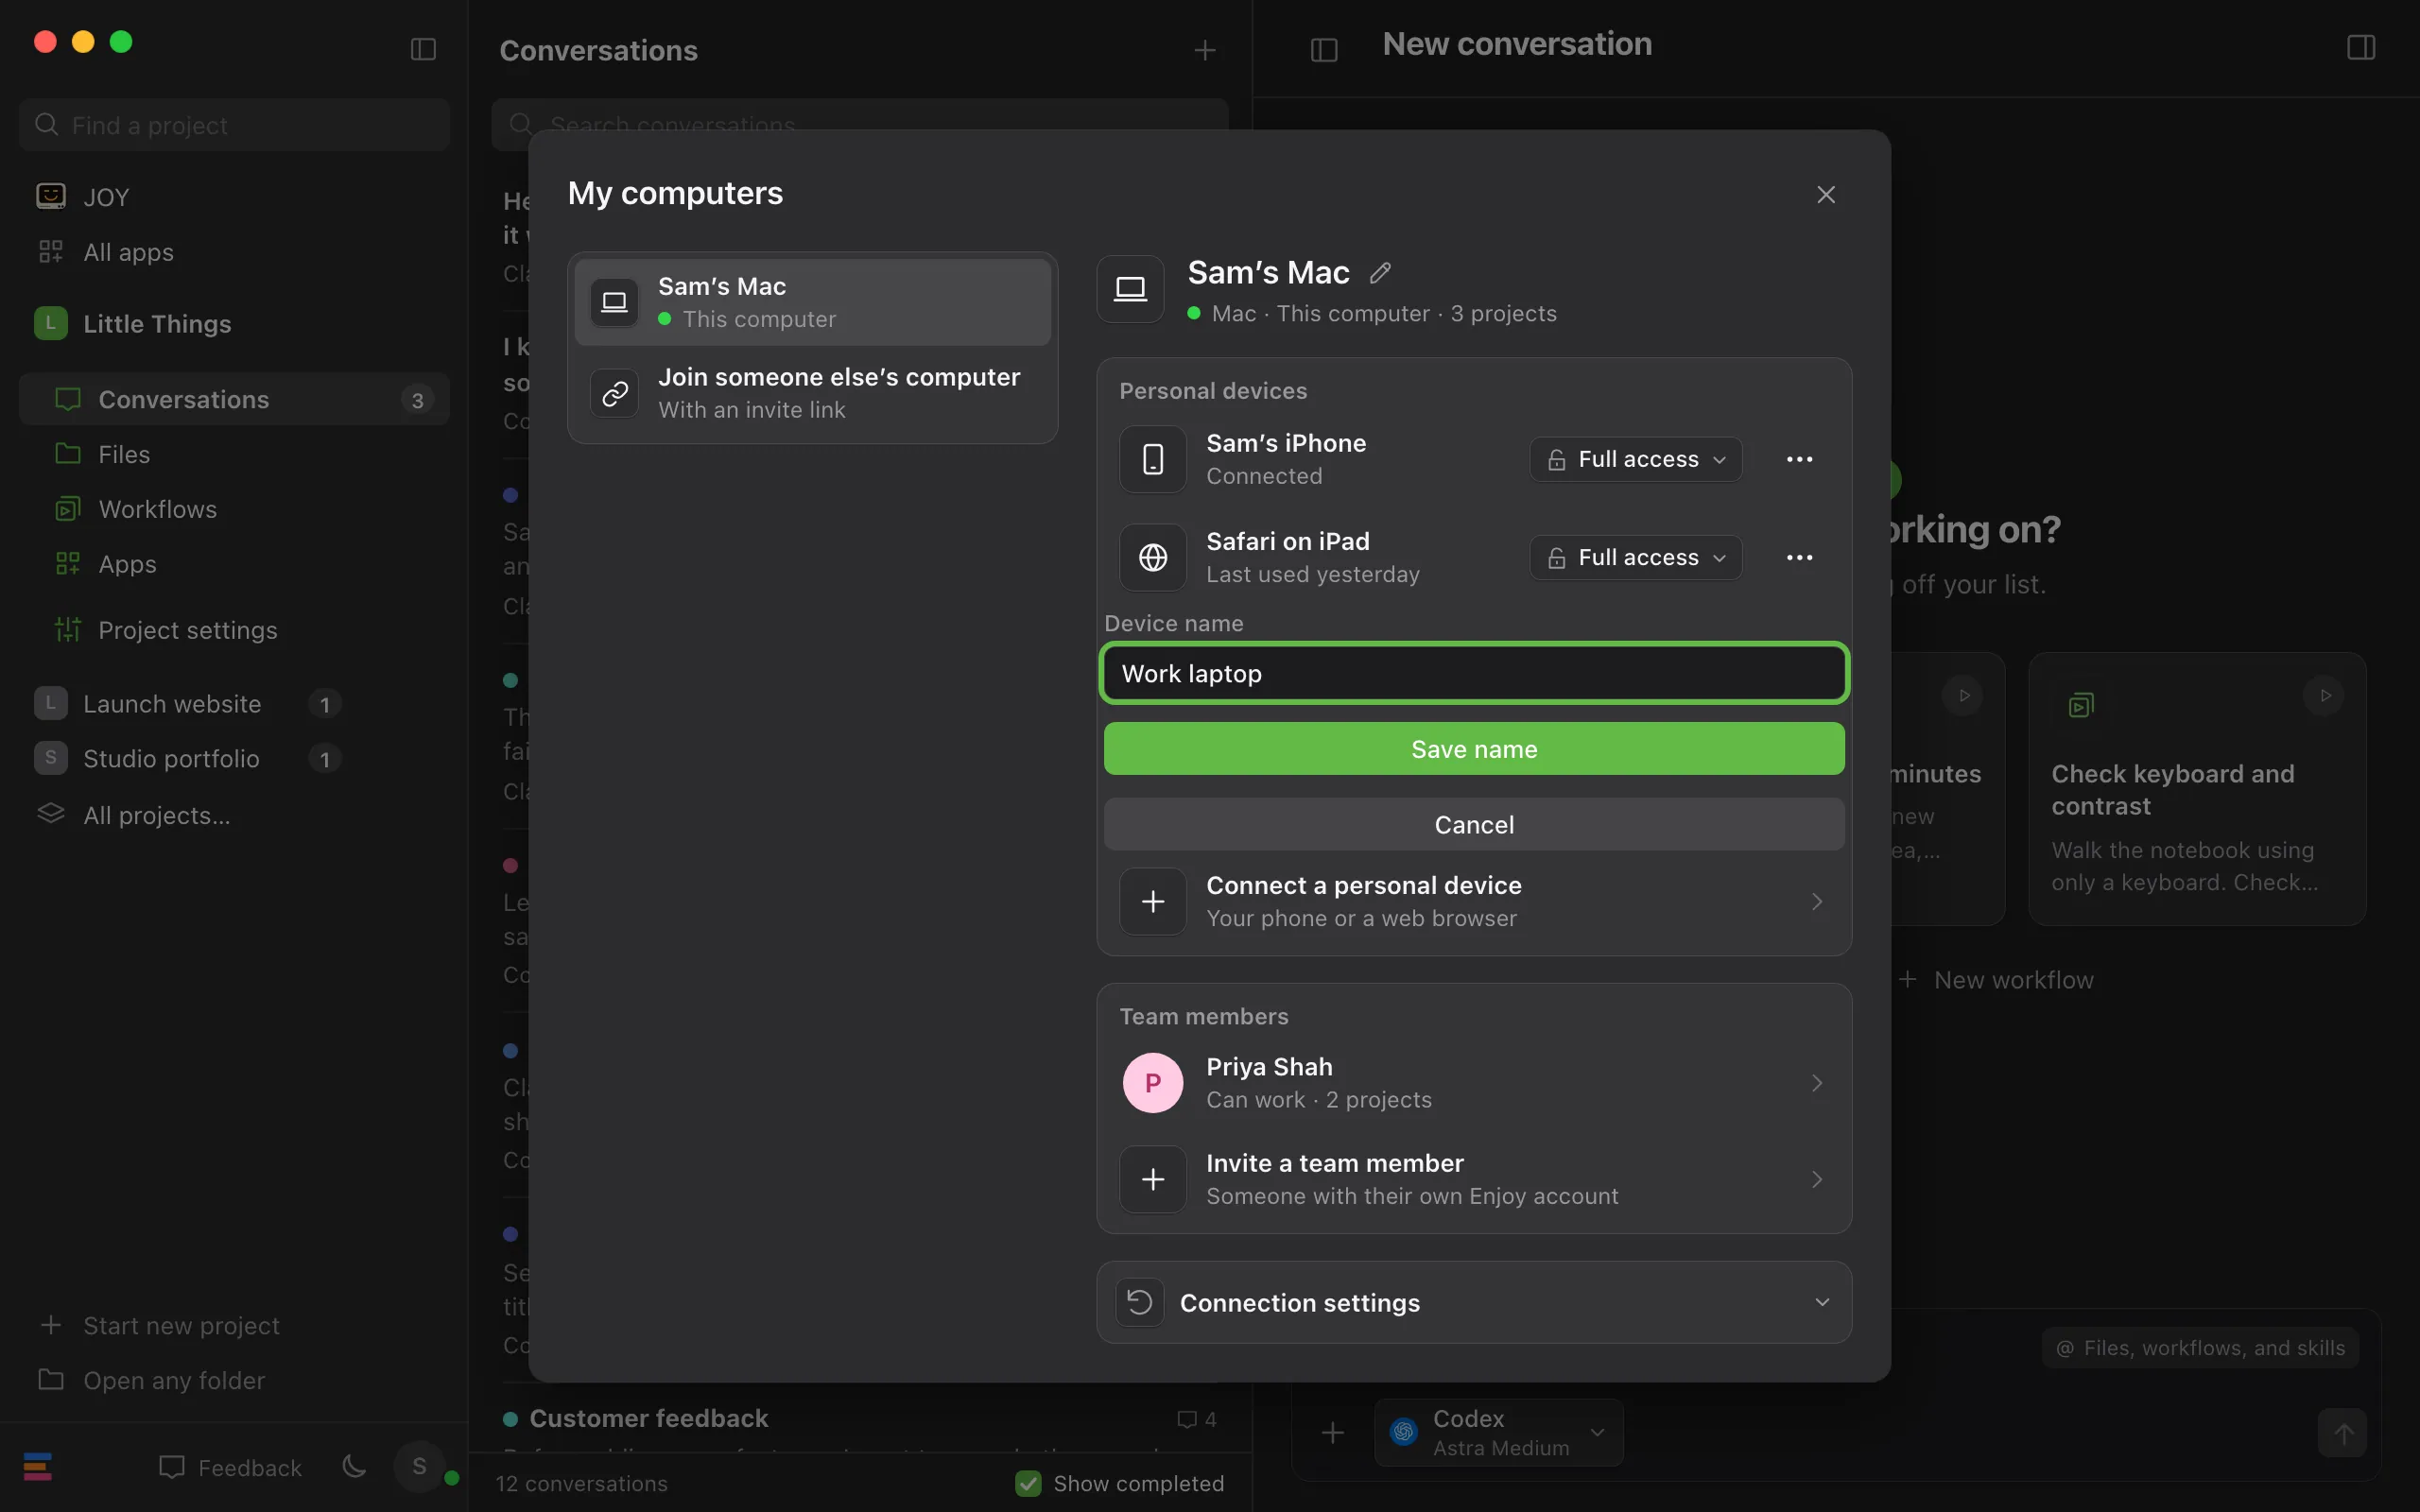The width and height of the screenshot is (2420, 1512).
Task: Click the colored stripes logo icon
Action: [38, 1466]
